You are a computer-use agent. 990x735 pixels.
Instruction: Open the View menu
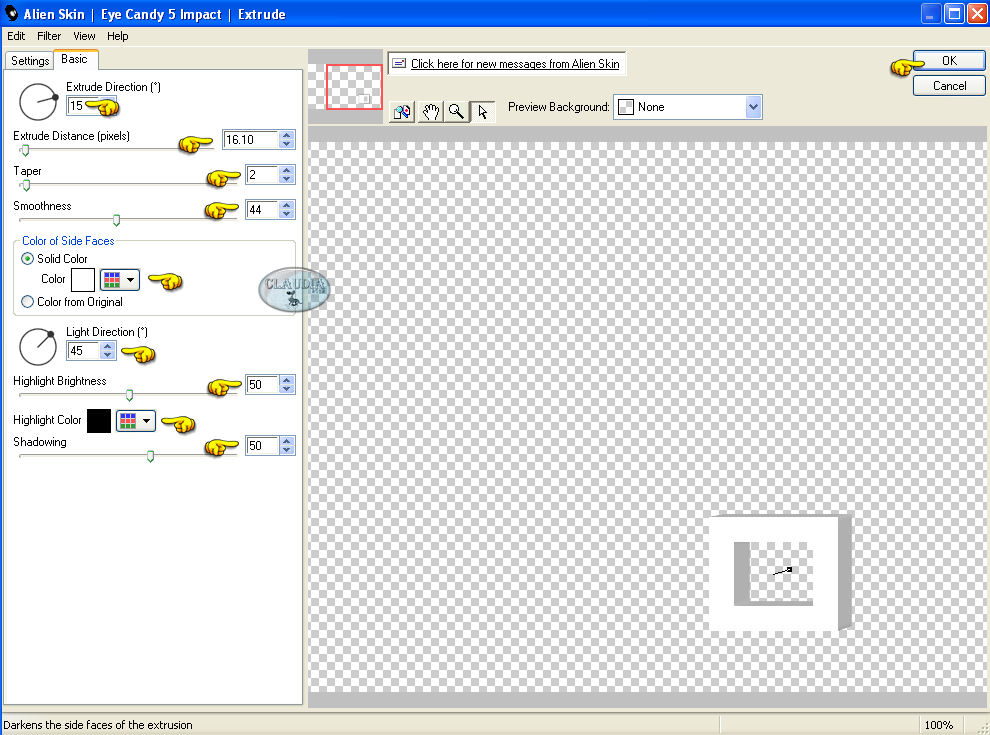click(x=84, y=36)
